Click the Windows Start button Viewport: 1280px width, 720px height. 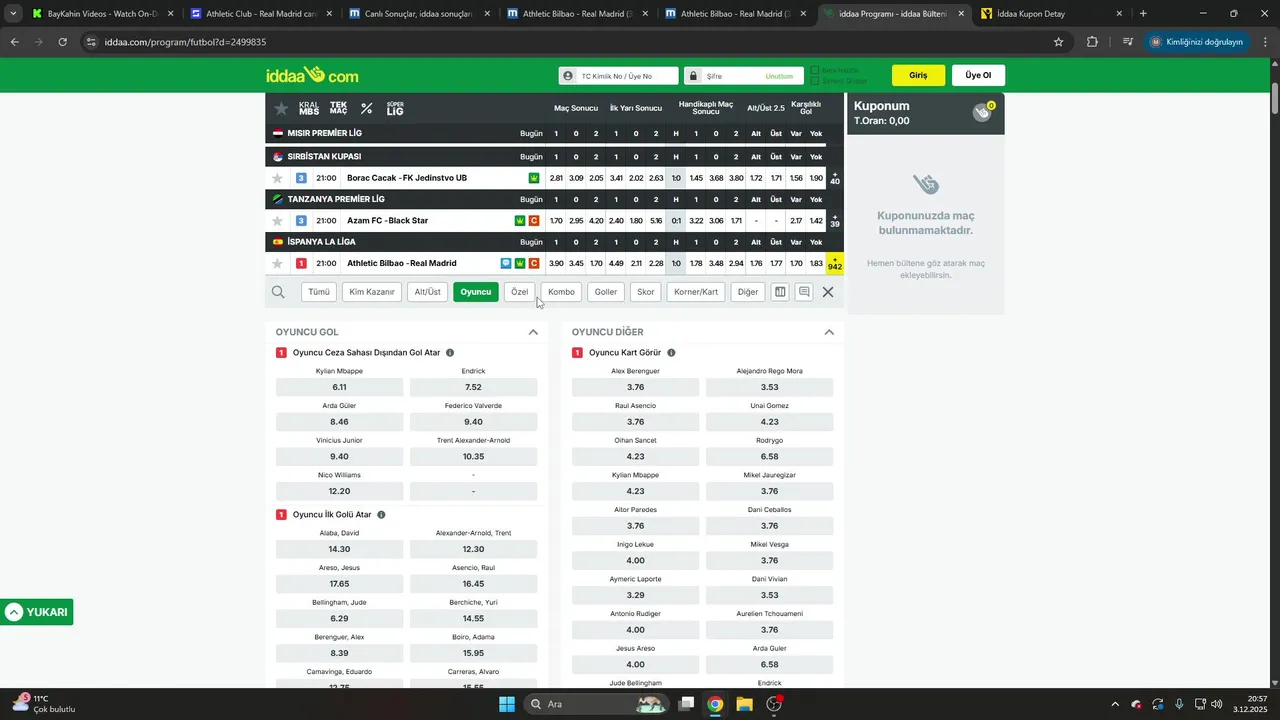(507, 704)
